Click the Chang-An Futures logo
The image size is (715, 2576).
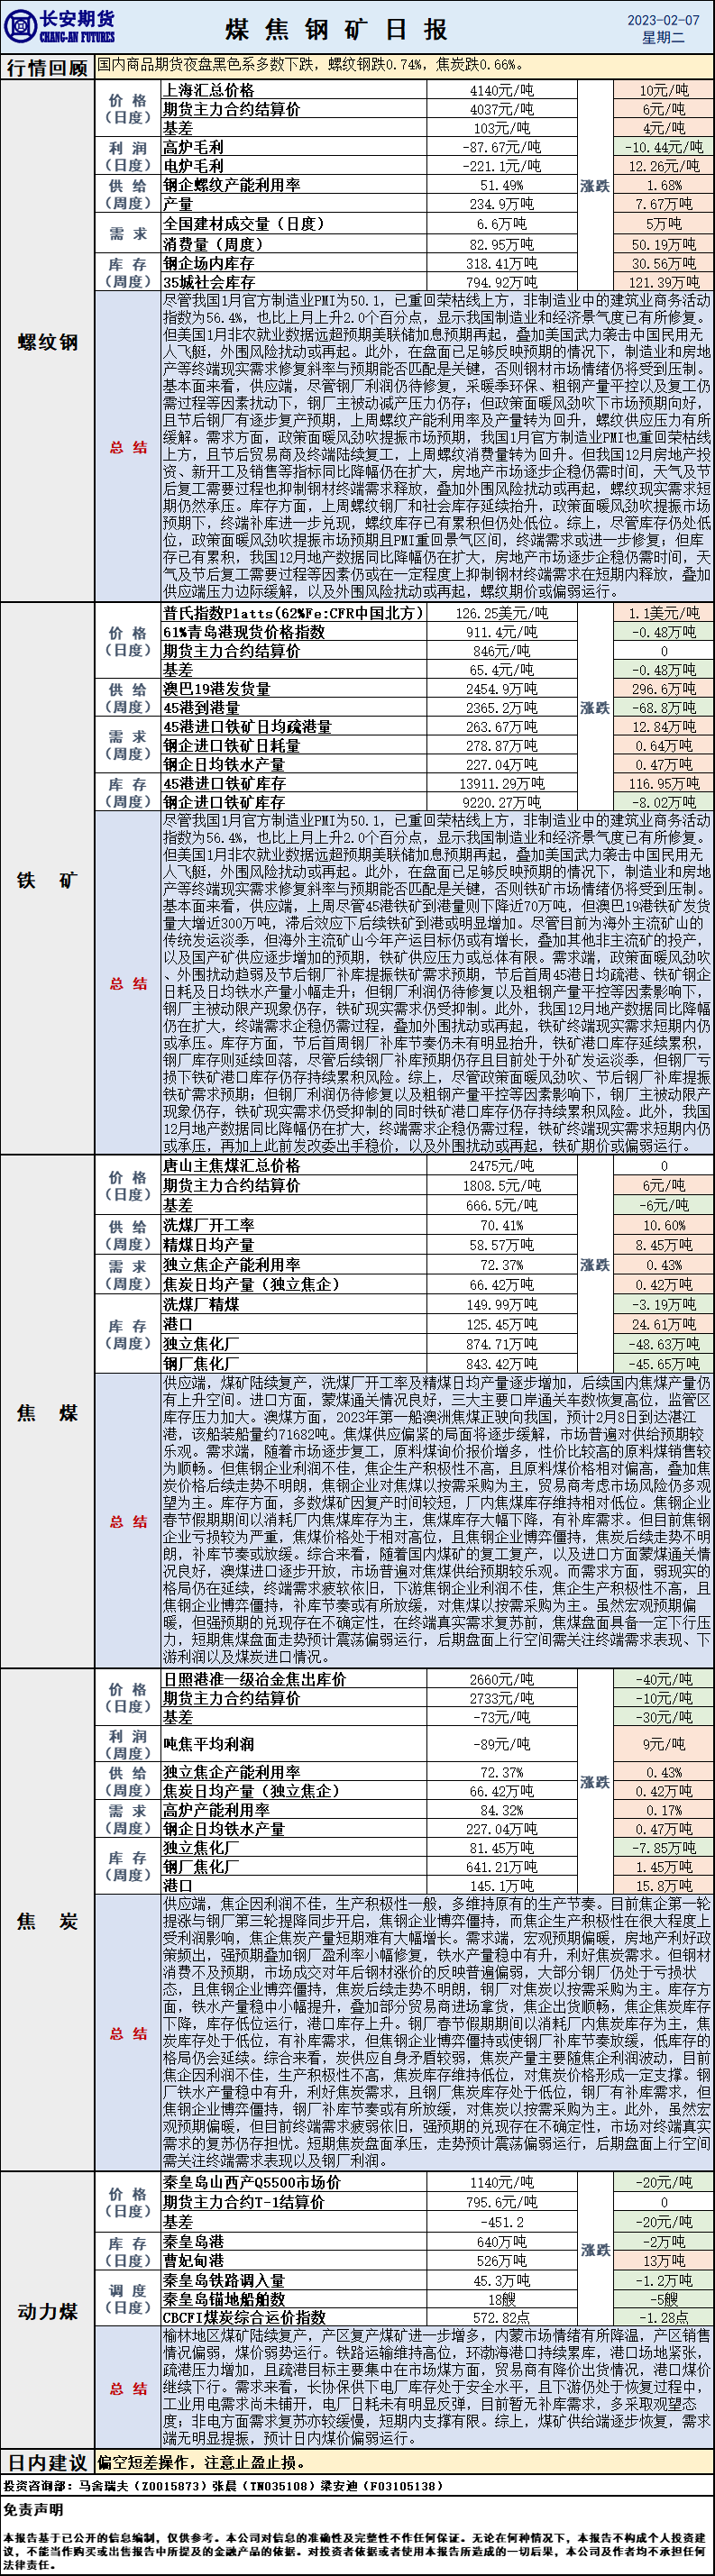coord(62,27)
